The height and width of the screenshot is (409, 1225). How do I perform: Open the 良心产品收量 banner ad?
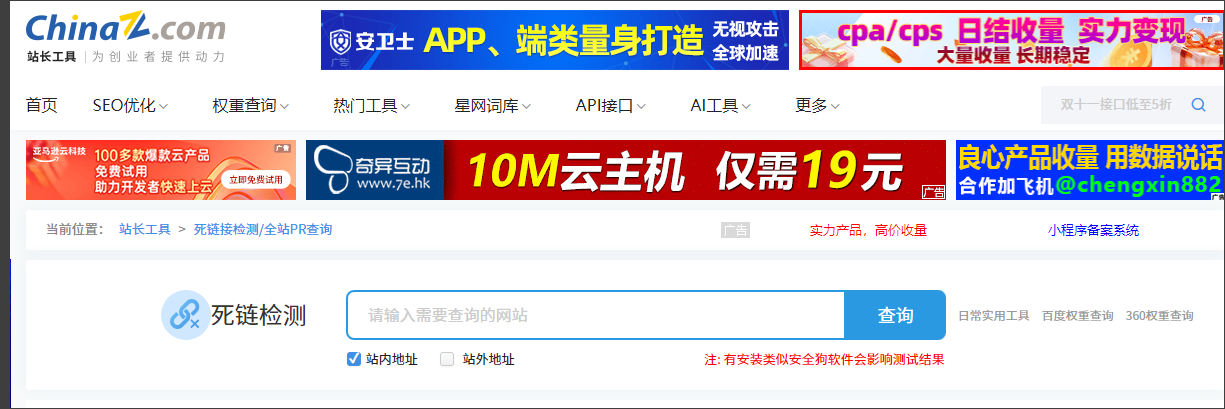click(x=1089, y=170)
